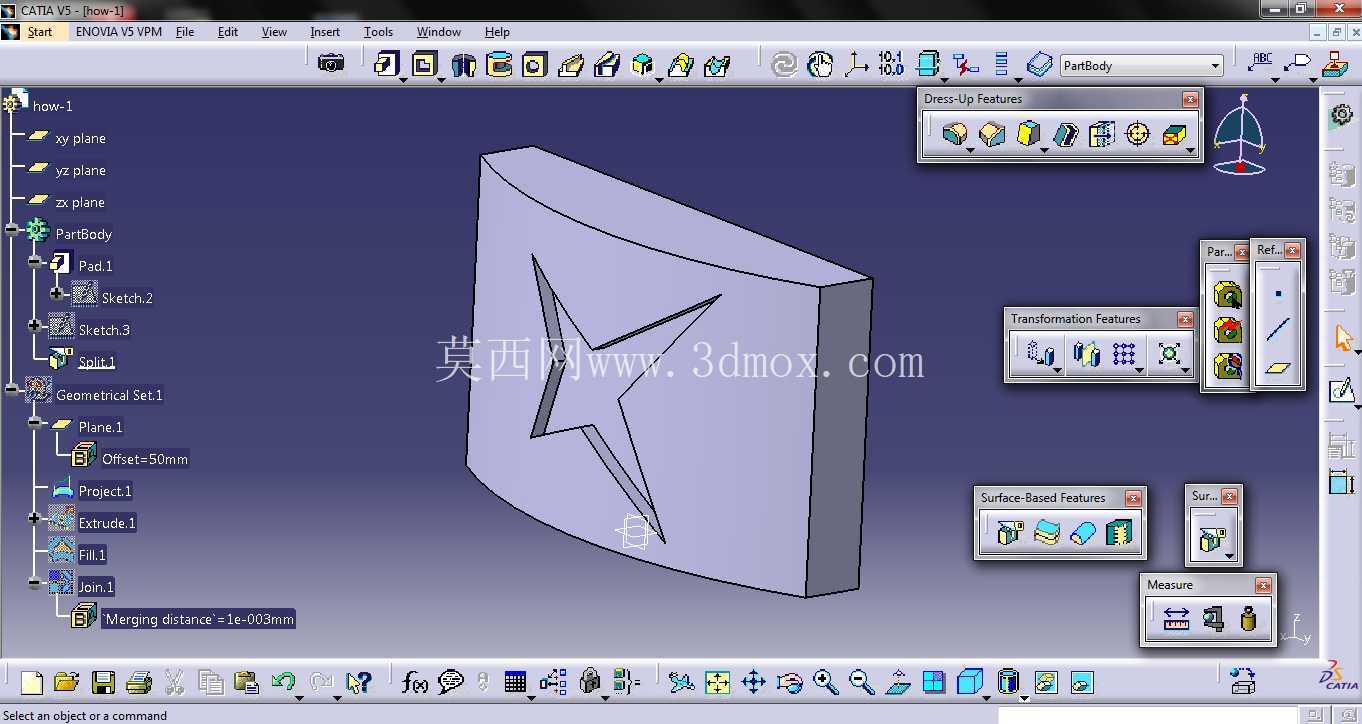The image size is (1362, 724).
Task: Click the Undo icon
Action: tap(283, 683)
